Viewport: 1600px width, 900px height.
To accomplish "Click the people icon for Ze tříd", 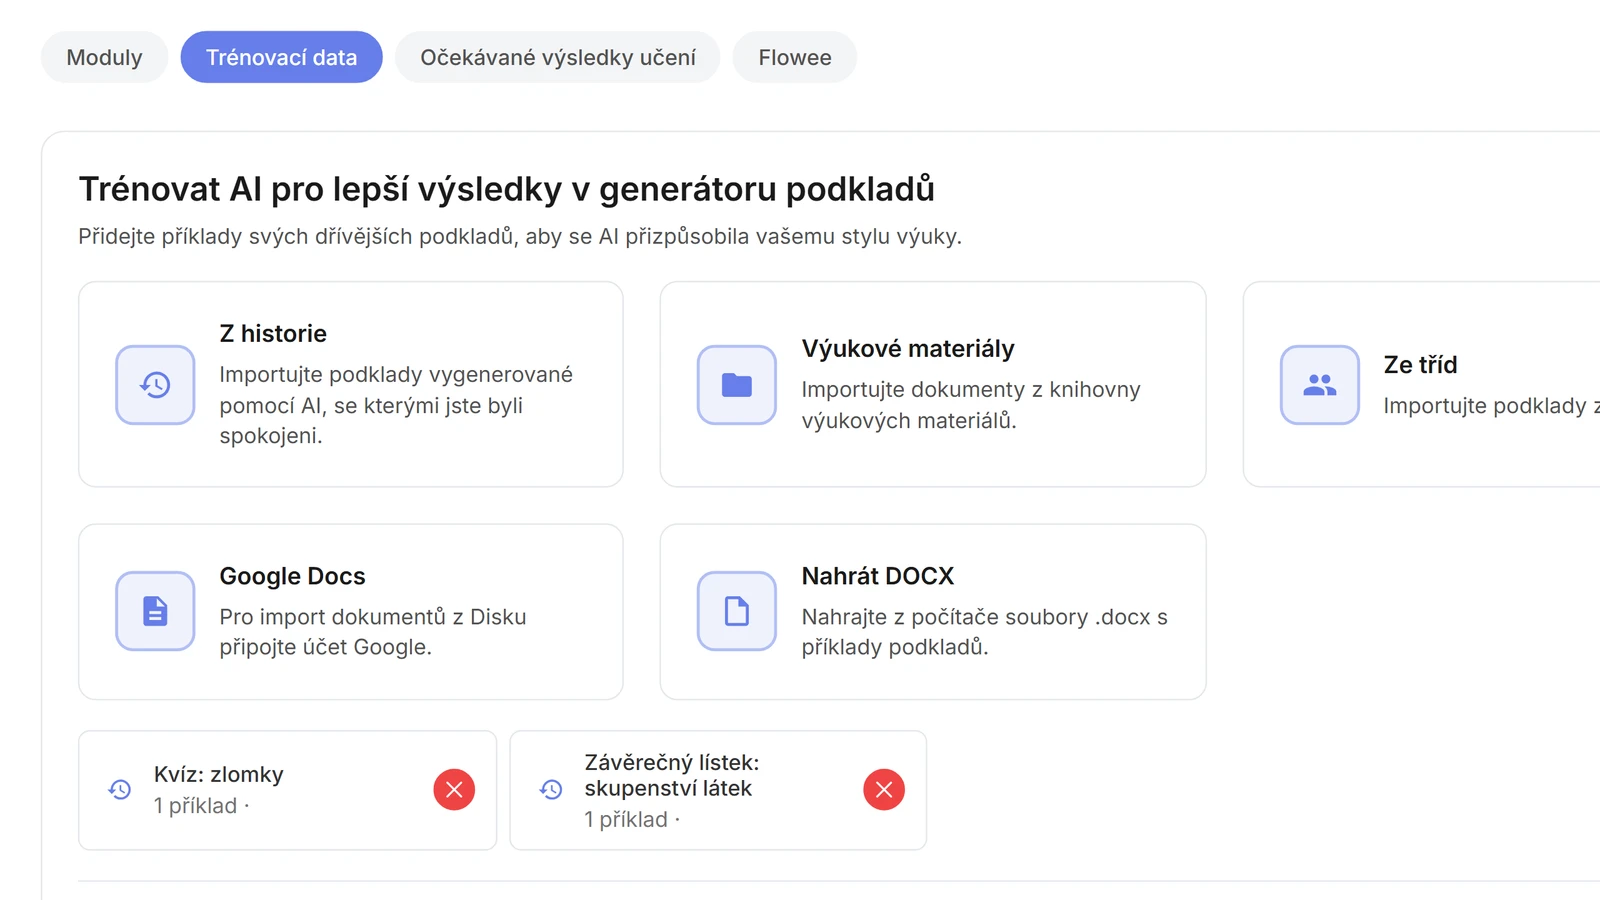I will click(1320, 385).
